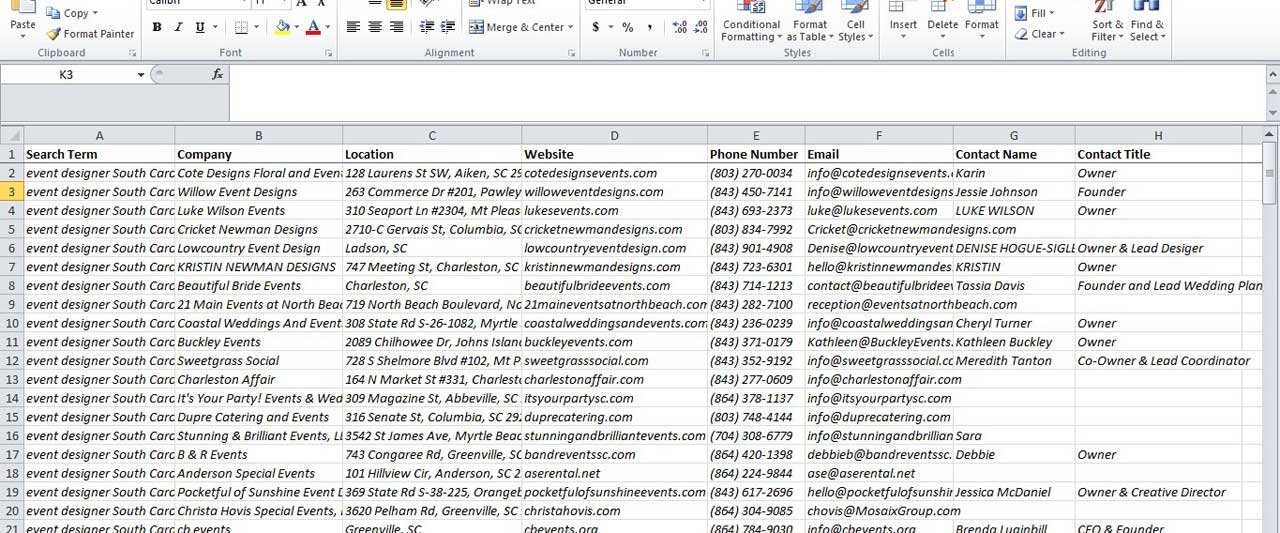Screen dimensions: 1280x533
Task: Apply accounting dollar number format
Action: 596,27
